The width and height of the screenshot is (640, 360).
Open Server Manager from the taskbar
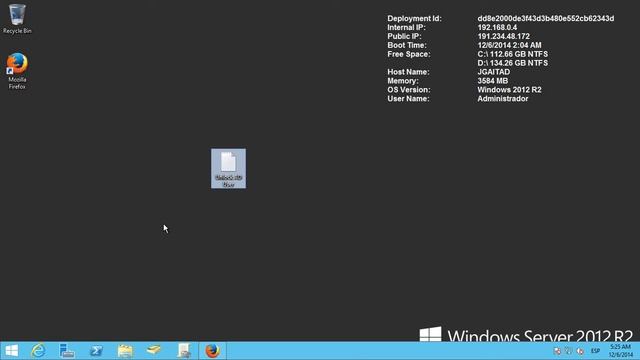click(x=67, y=351)
